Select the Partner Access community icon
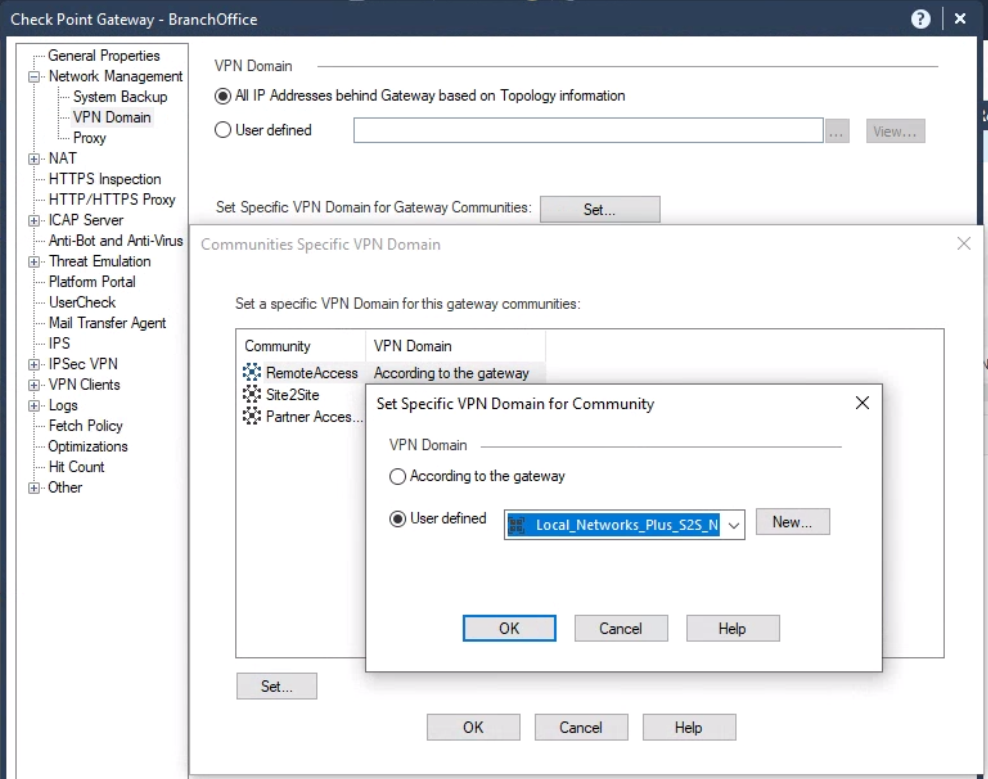 pos(251,416)
